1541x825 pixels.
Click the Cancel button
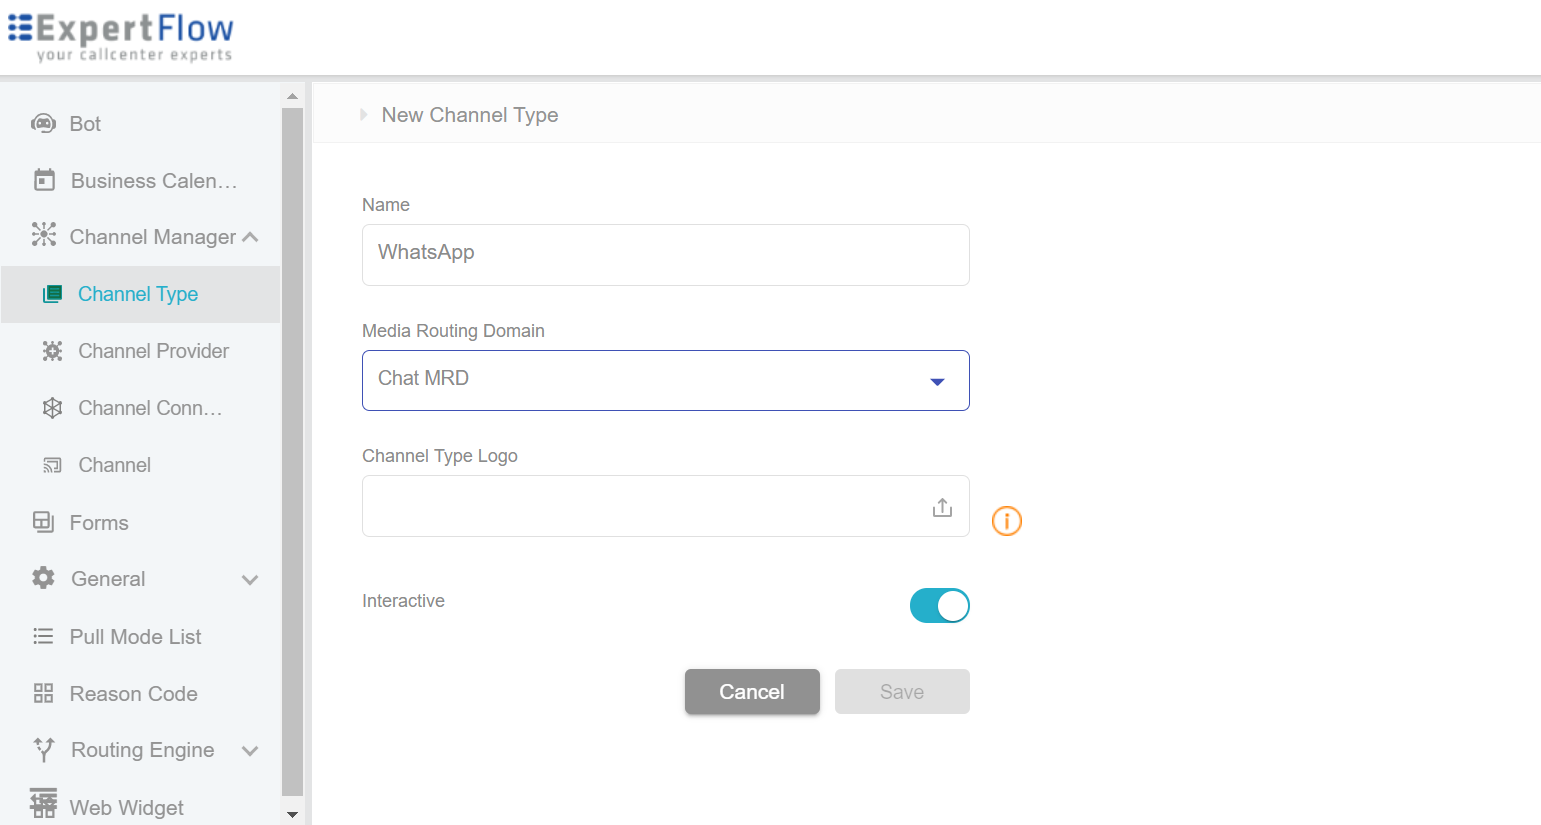[752, 691]
